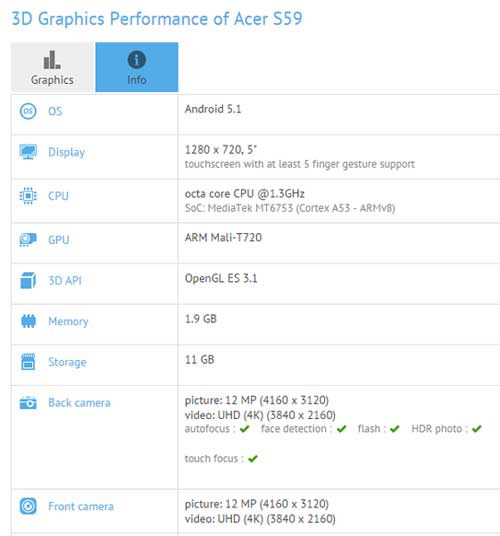Click the CPU chip icon
The height and width of the screenshot is (536, 500).
(28, 196)
